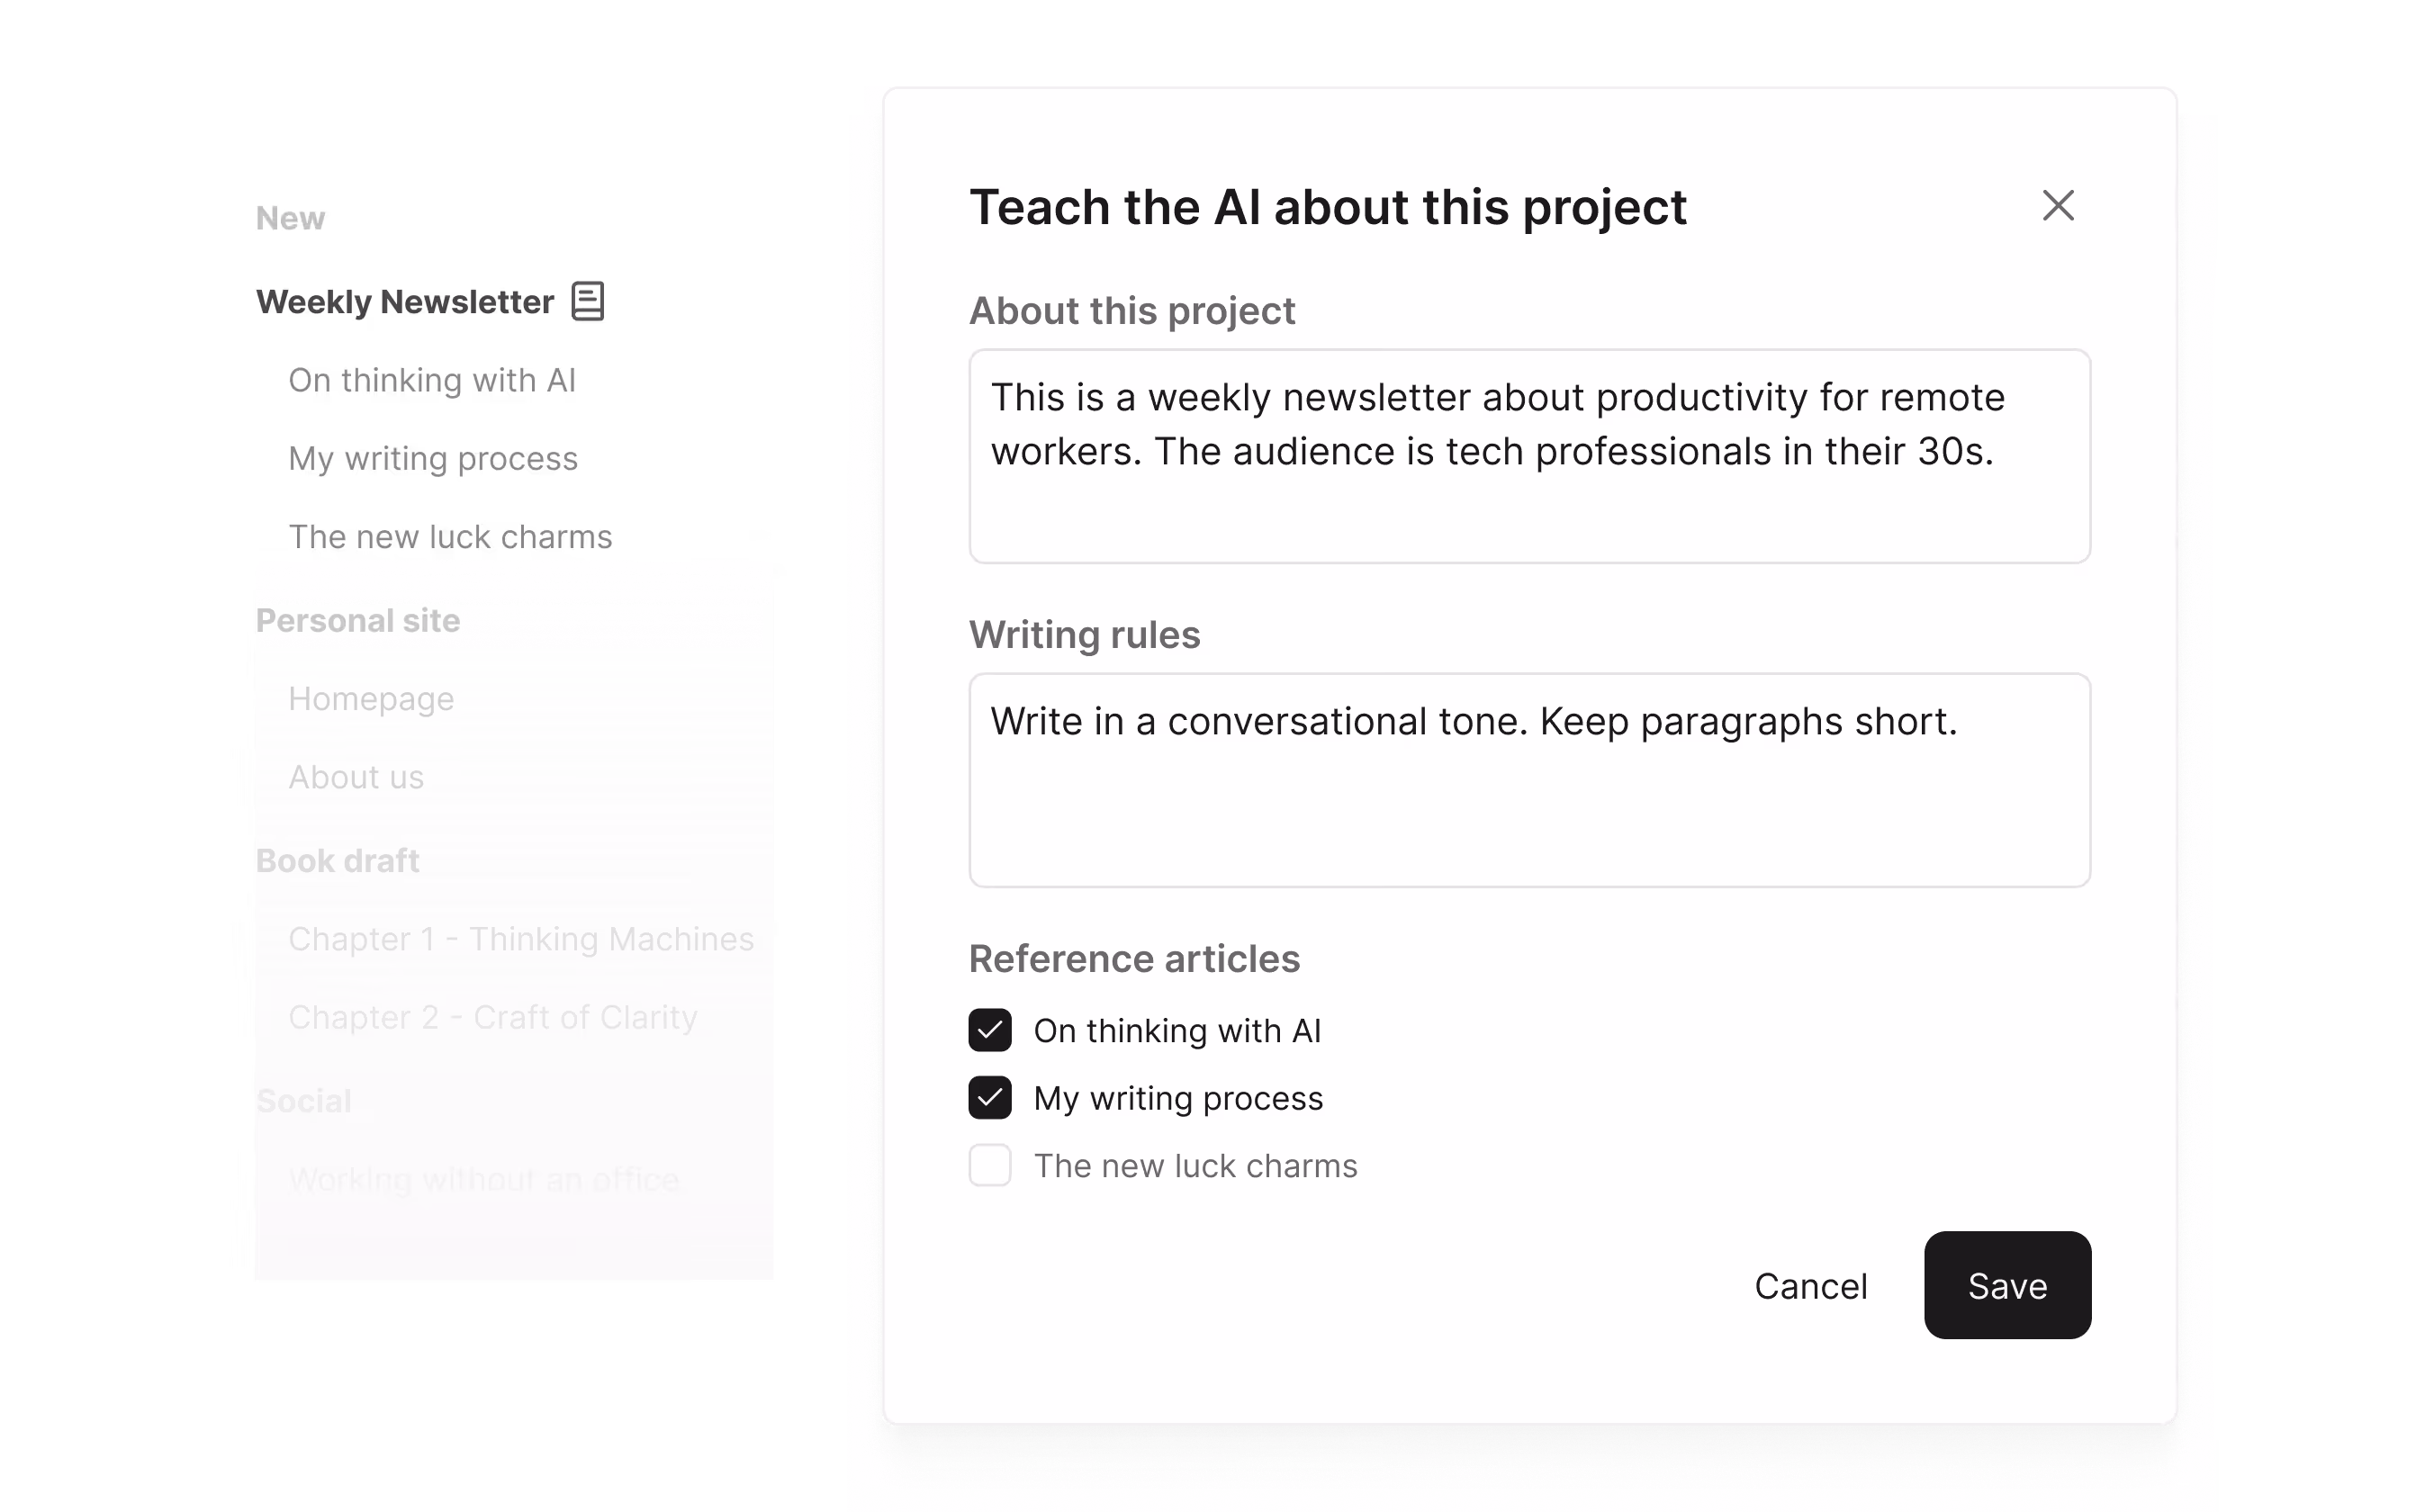Focus the About this project text field
Image resolution: width=2434 pixels, height=1512 pixels.
[1528, 456]
